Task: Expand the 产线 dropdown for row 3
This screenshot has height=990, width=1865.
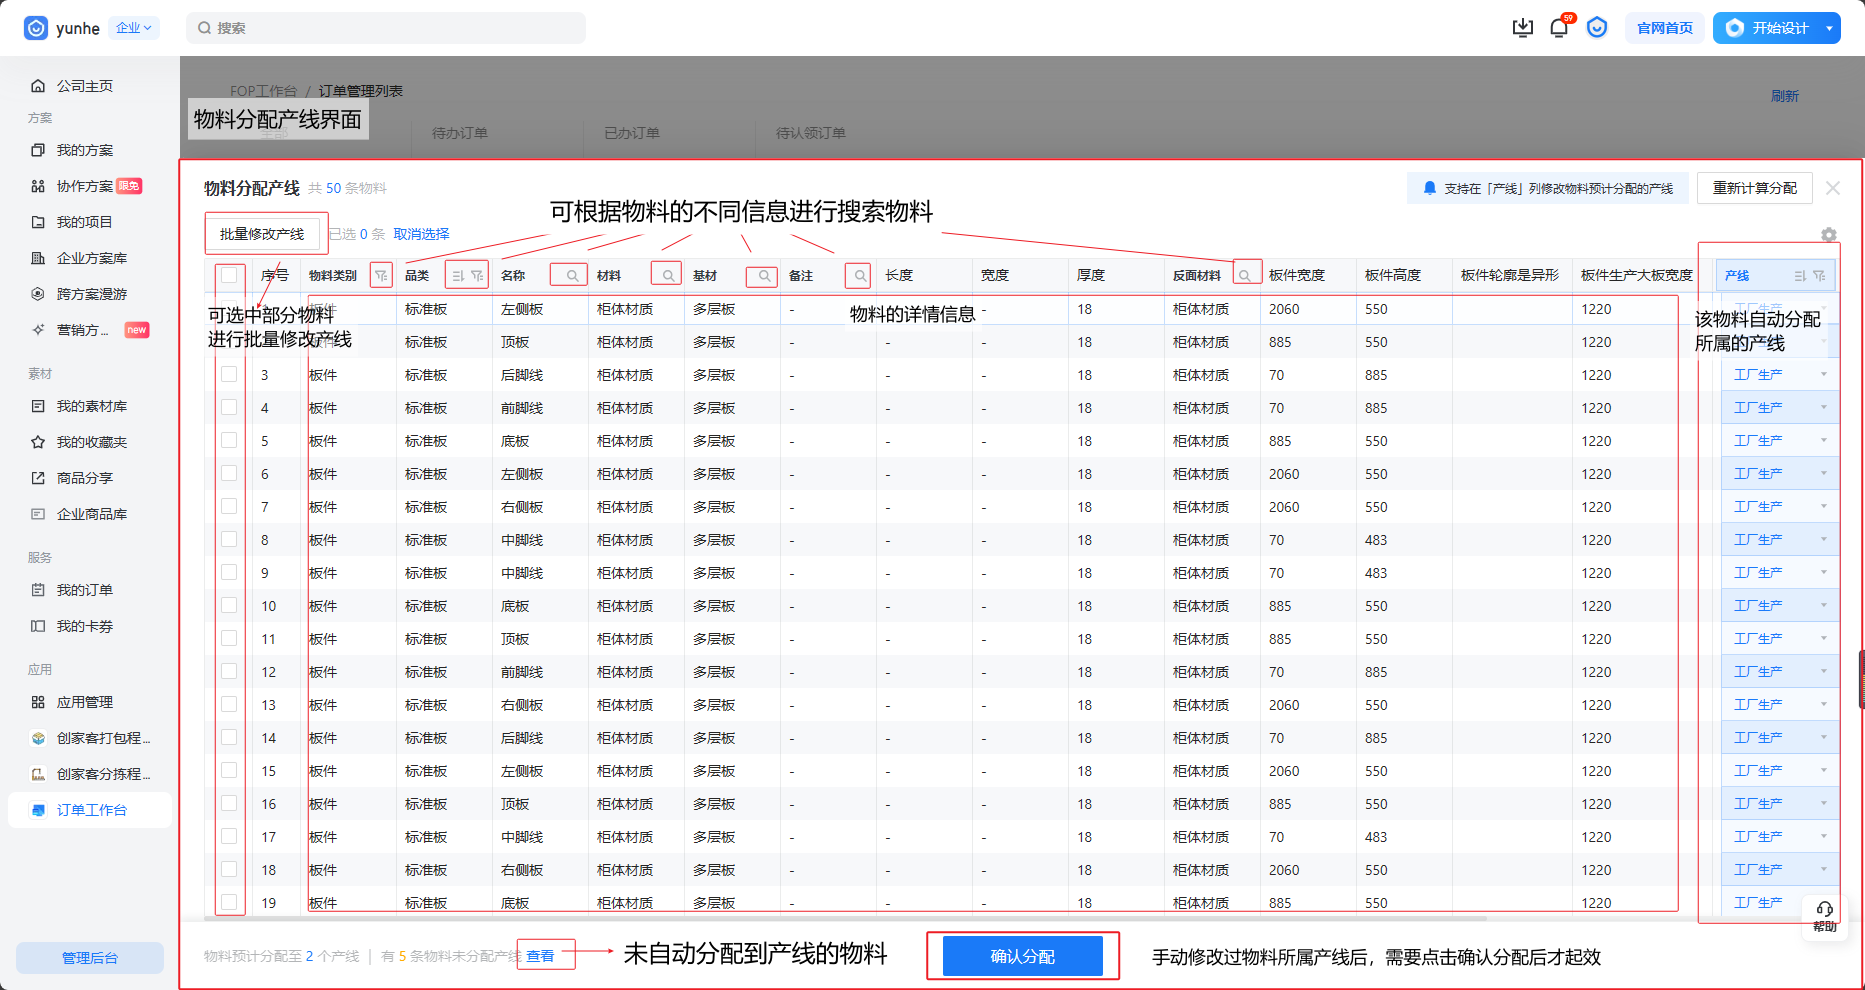Action: [x=1823, y=375]
